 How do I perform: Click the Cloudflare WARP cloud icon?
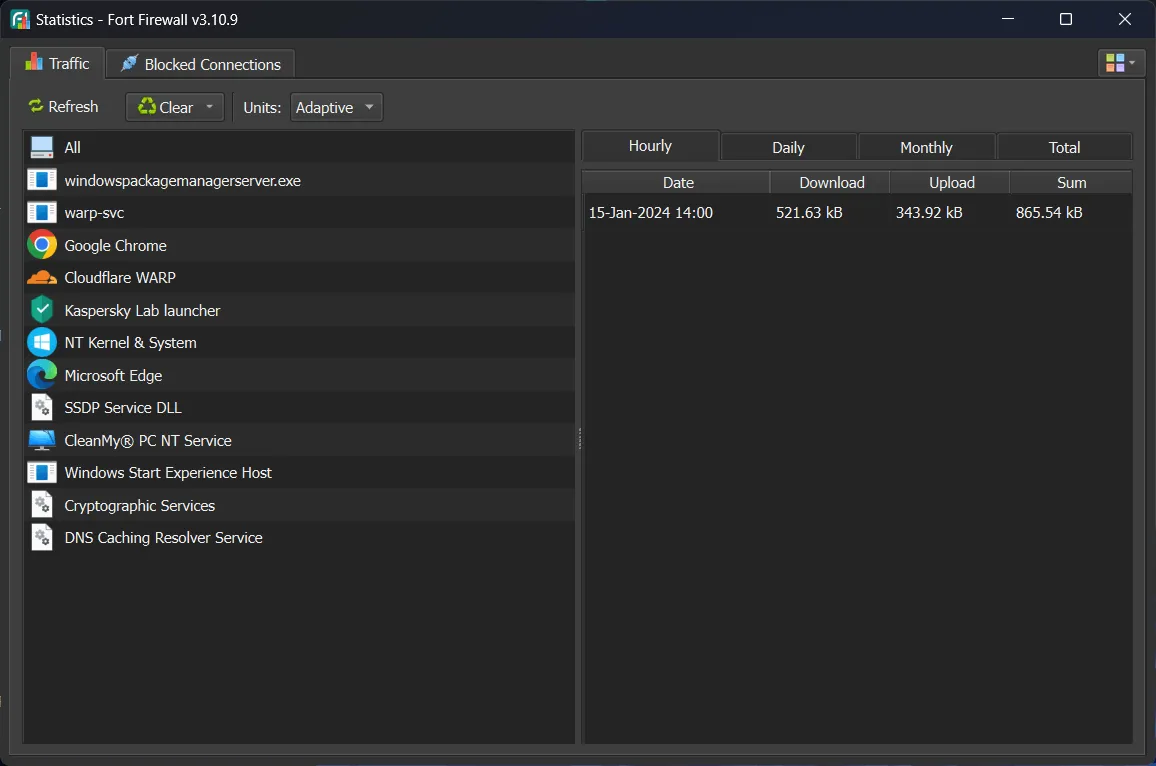tap(42, 278)
